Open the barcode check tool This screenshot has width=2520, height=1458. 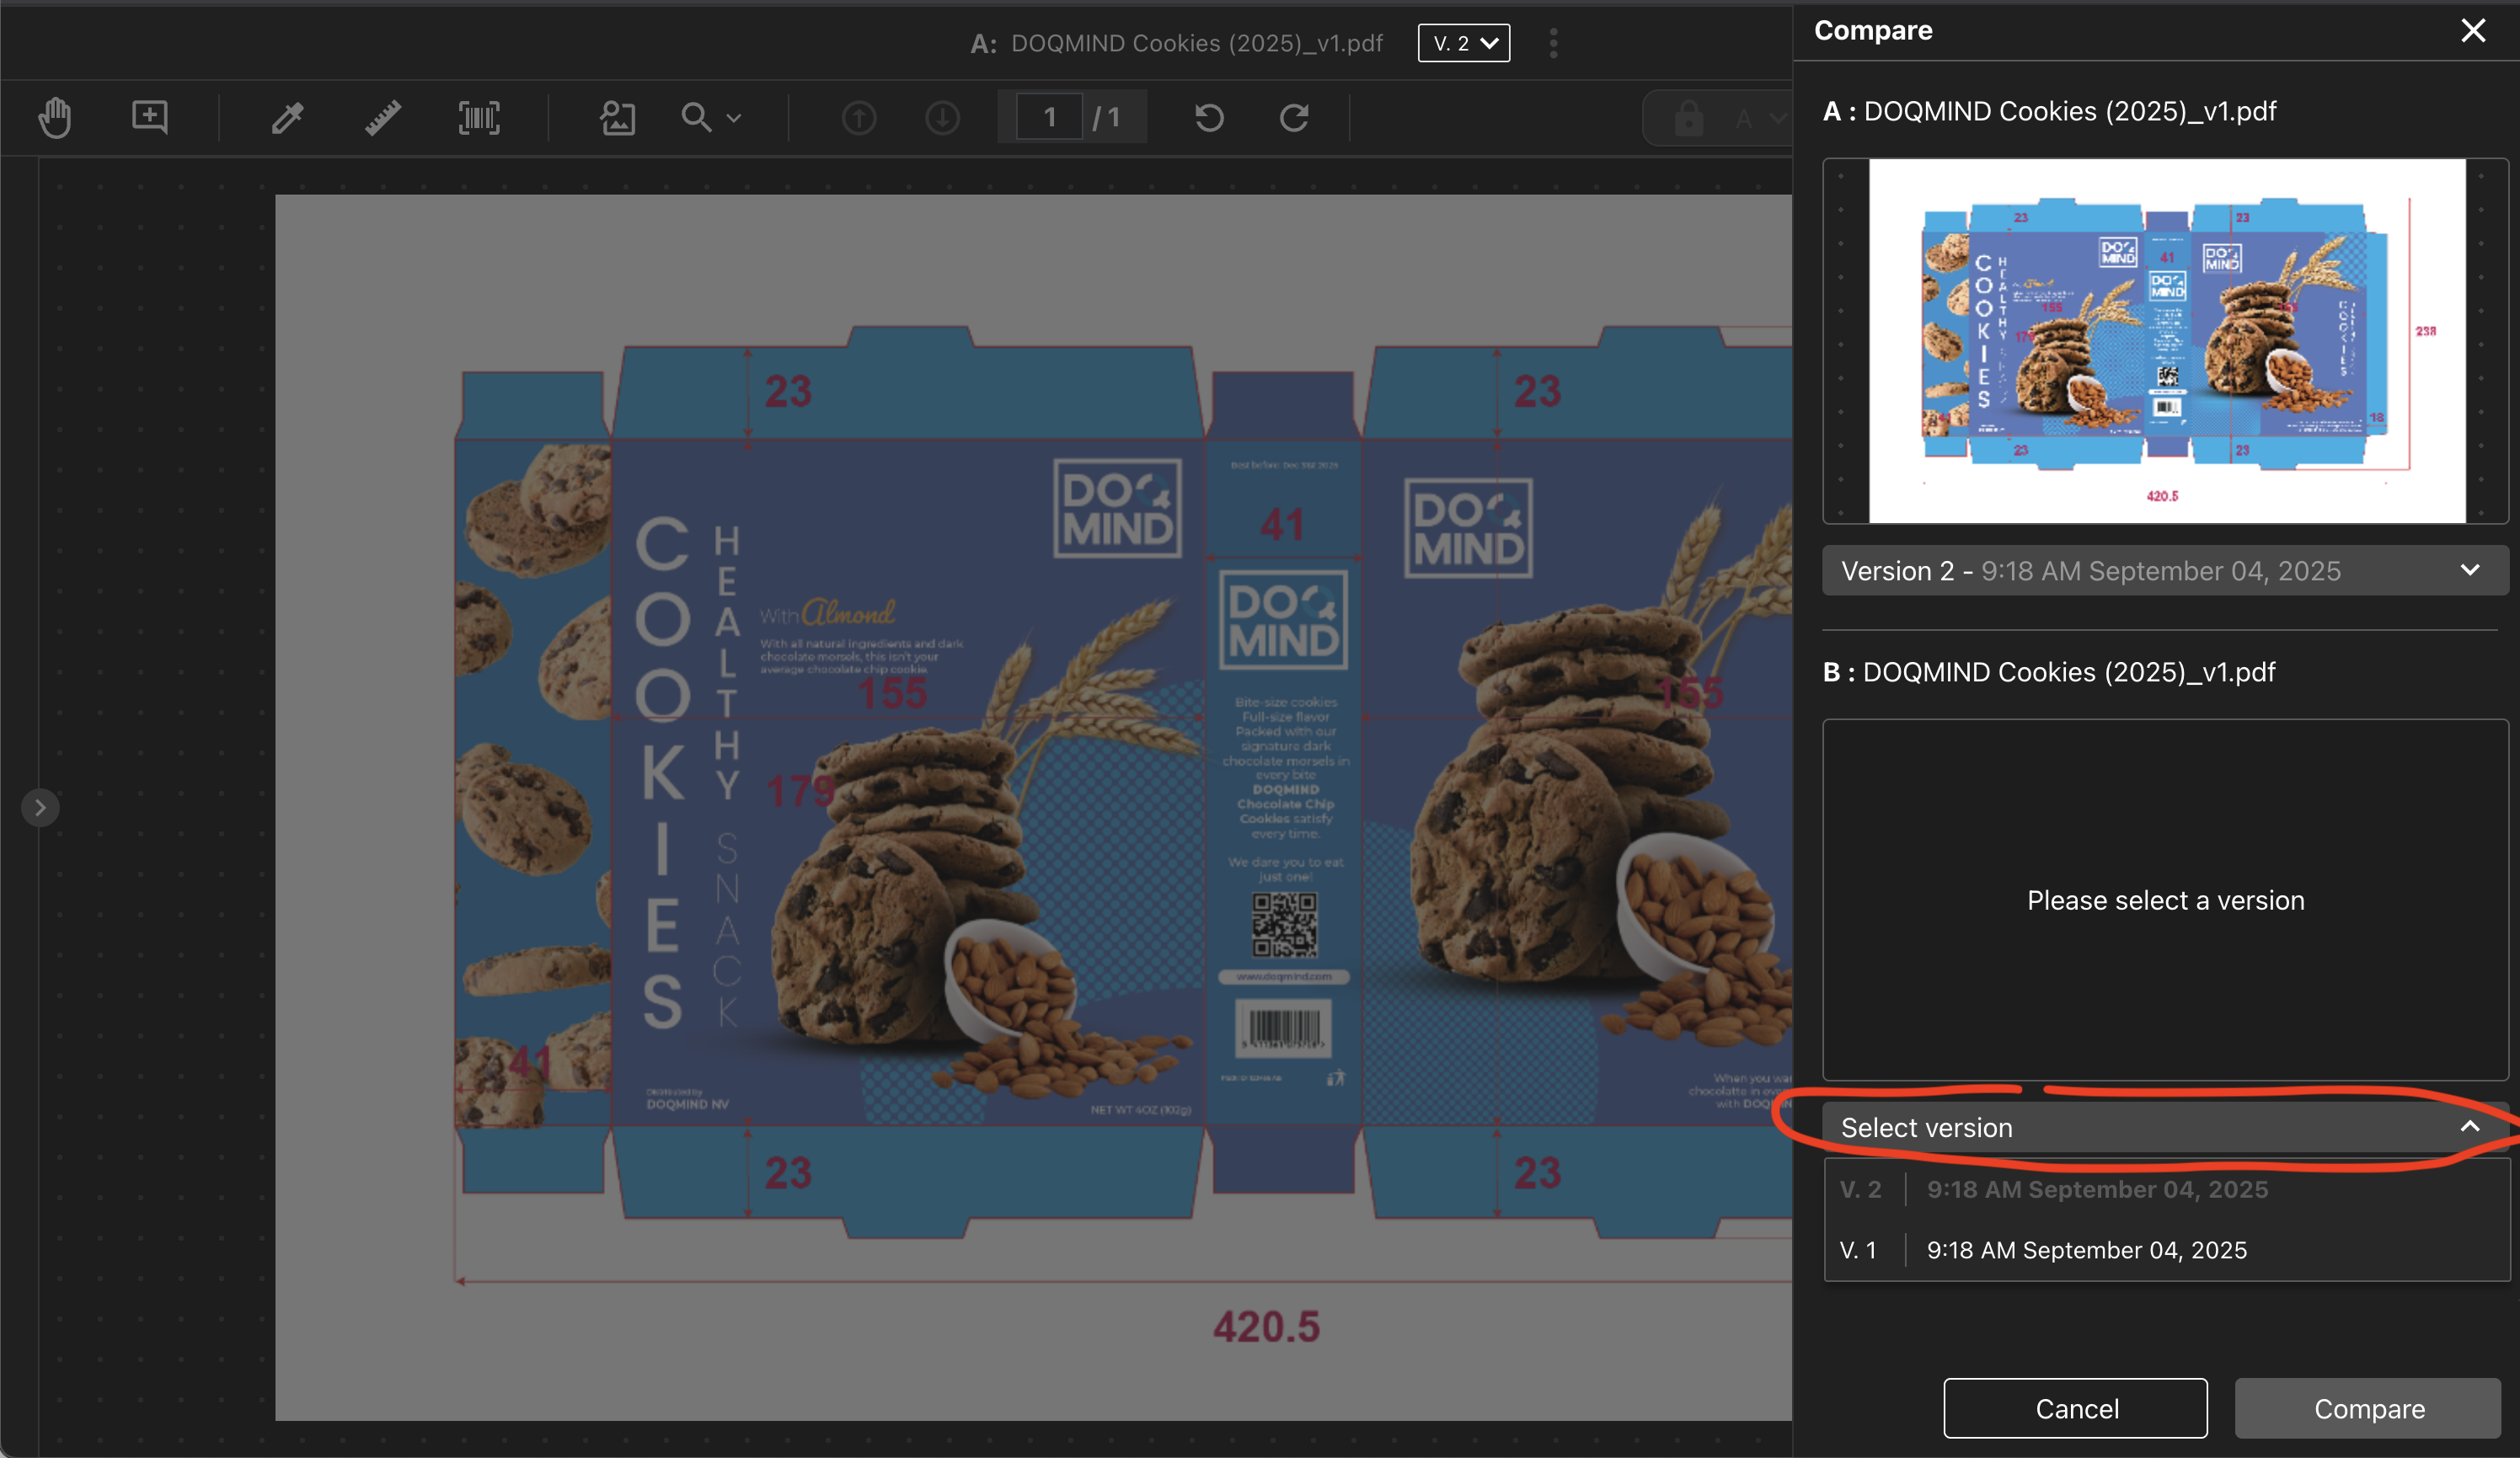(478, 117)
